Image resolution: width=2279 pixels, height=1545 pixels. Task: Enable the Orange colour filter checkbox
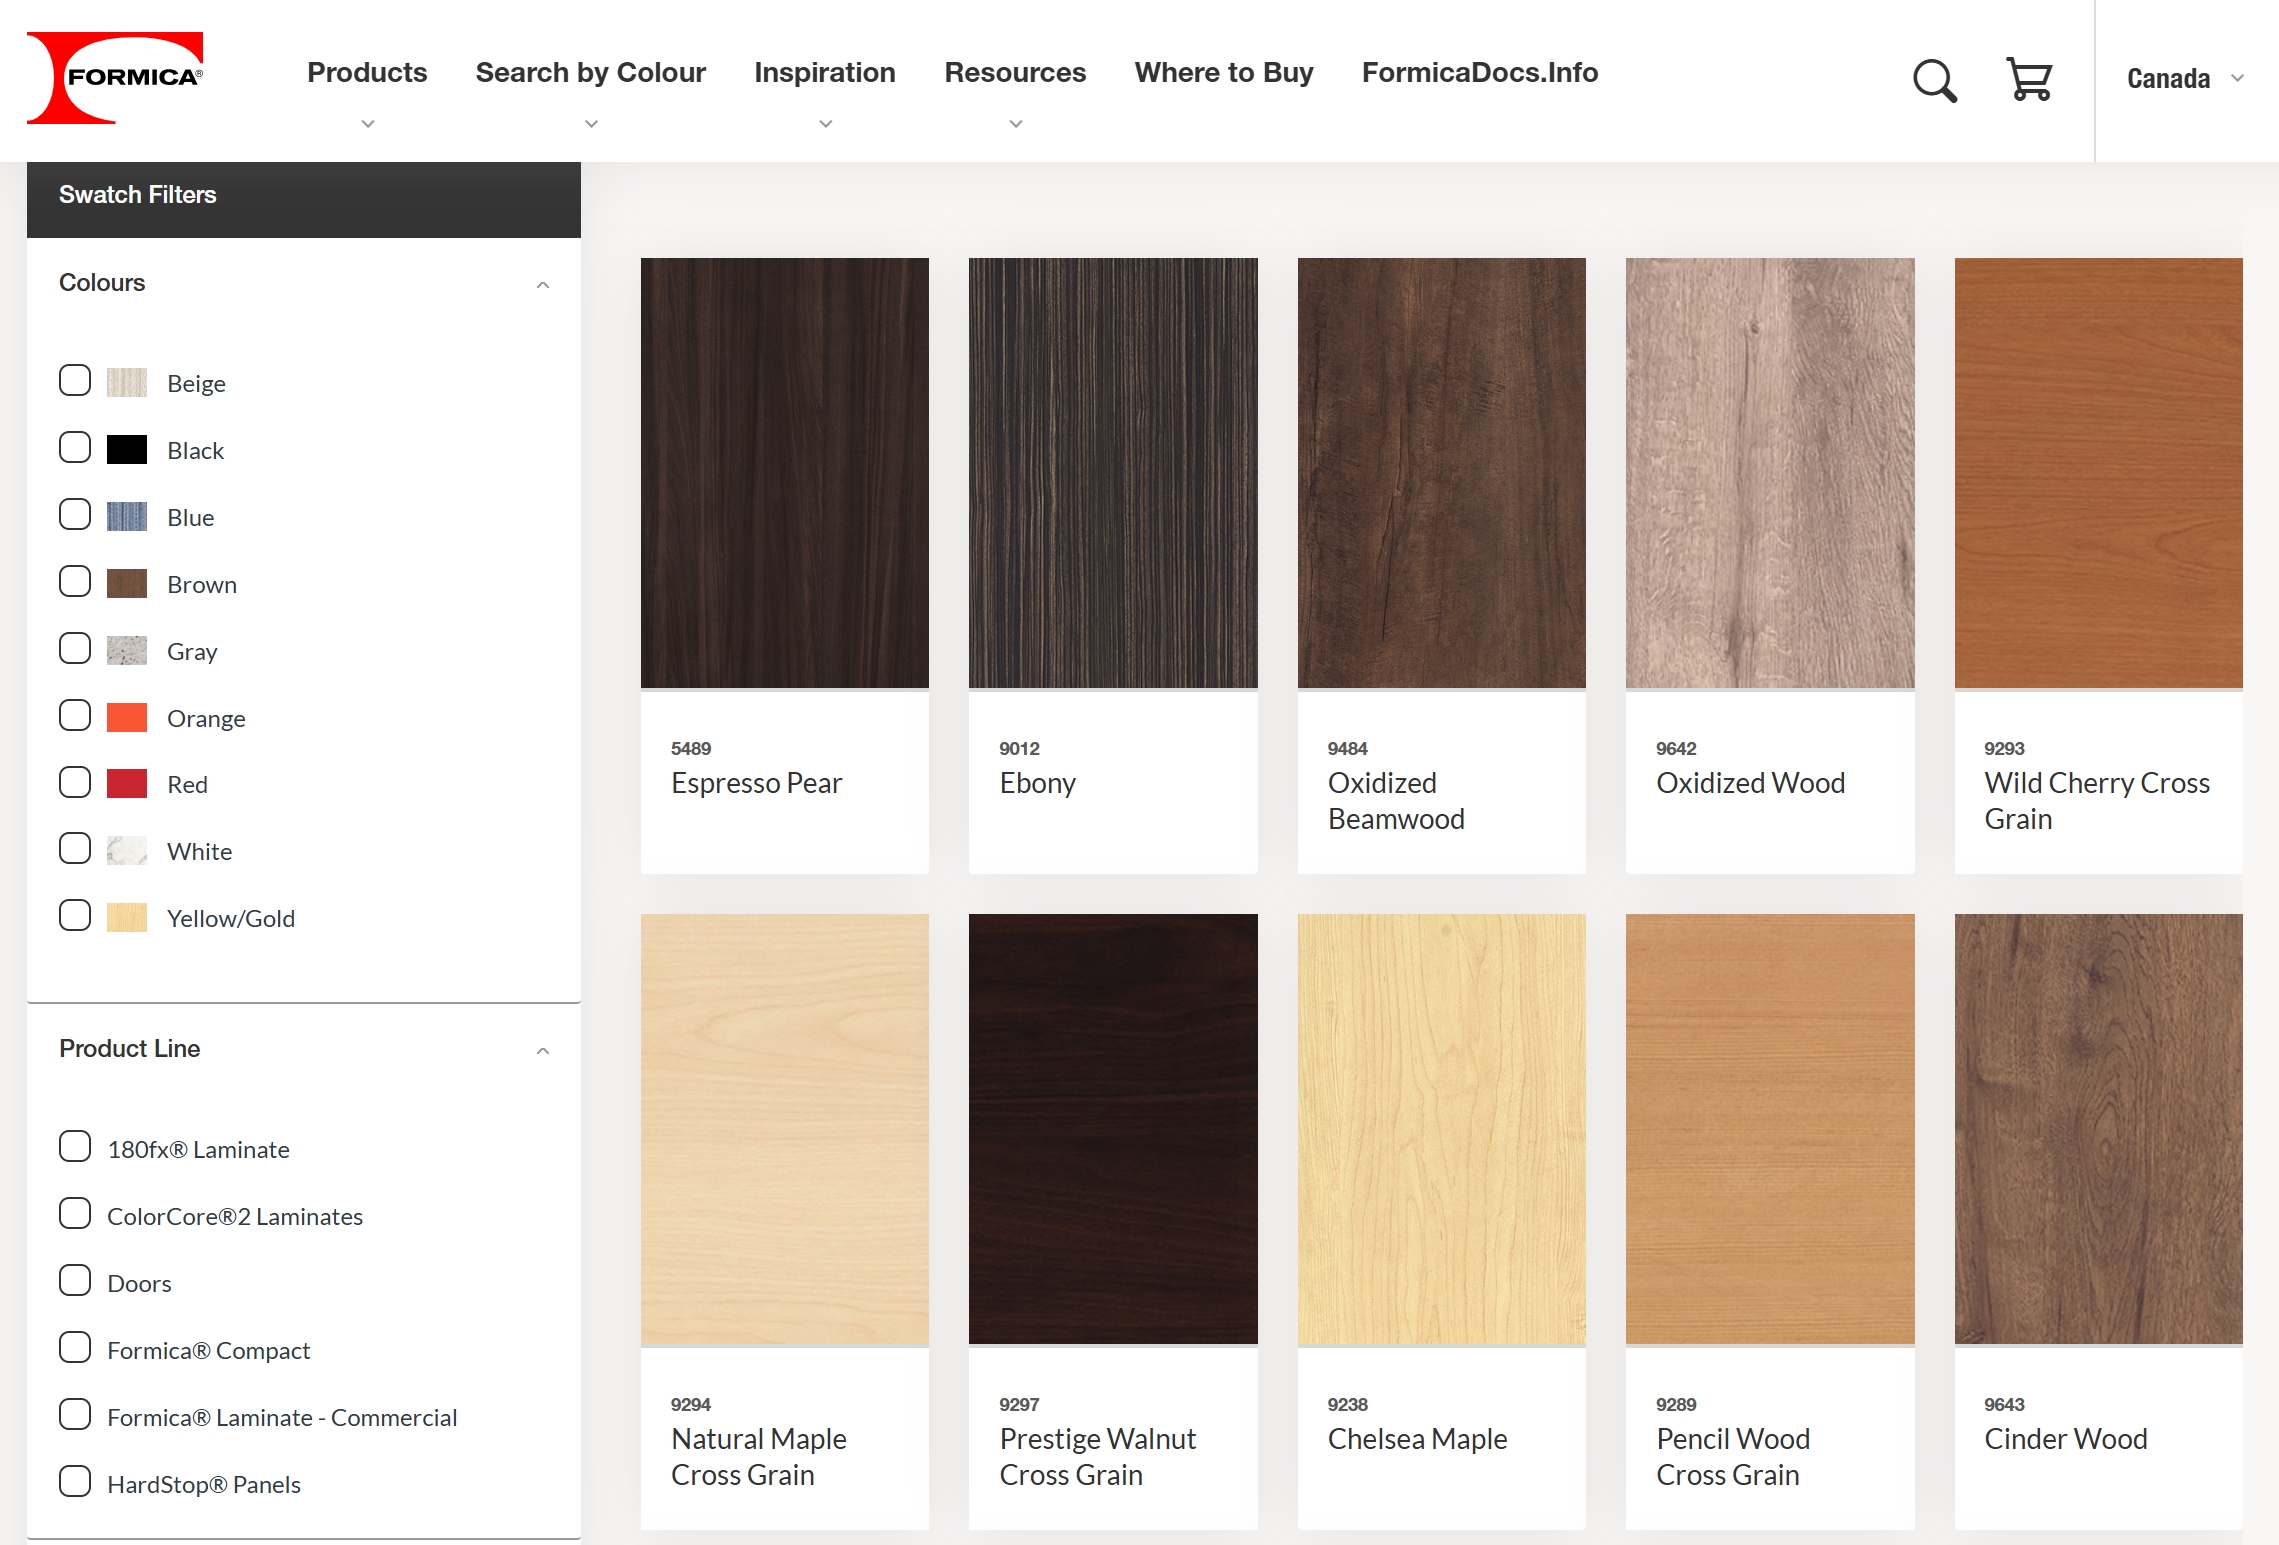point(75,715)
